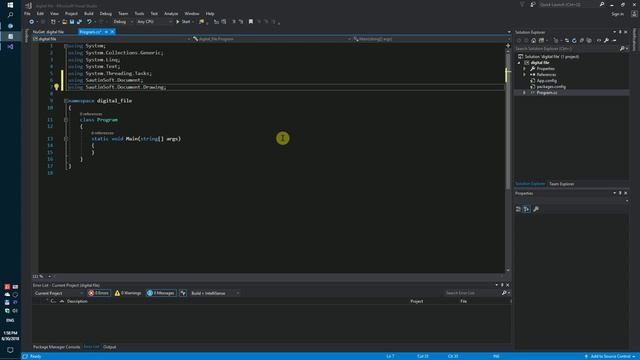
Task: Select packages.config in Solution Explorer
Action: (x=551, y=87)
